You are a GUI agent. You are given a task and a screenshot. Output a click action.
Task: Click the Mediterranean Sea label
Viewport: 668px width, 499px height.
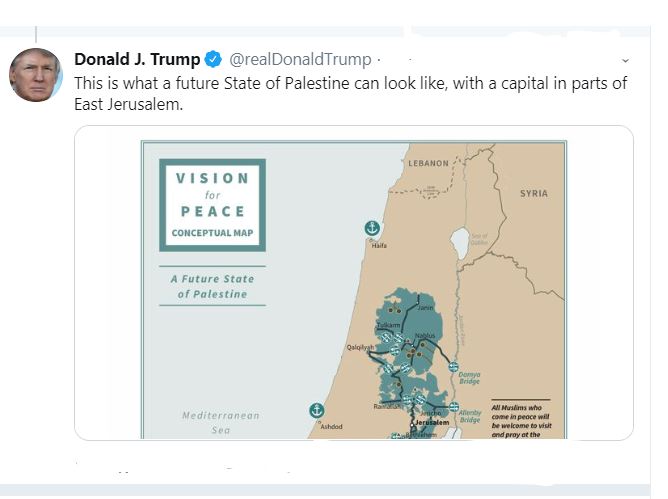click(220, 422)
